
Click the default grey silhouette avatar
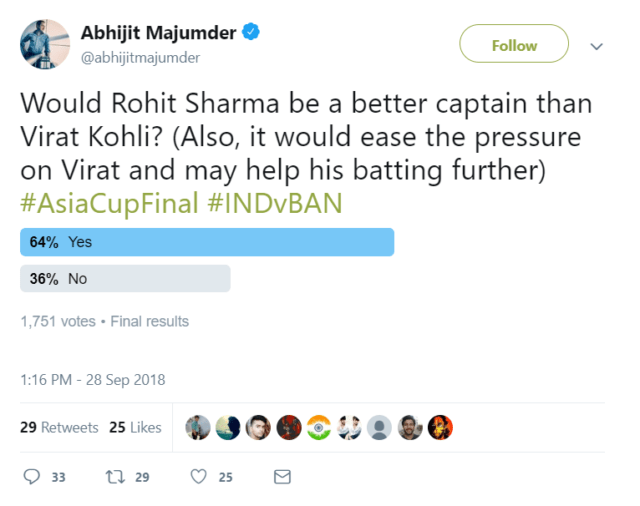coord(379,427)
